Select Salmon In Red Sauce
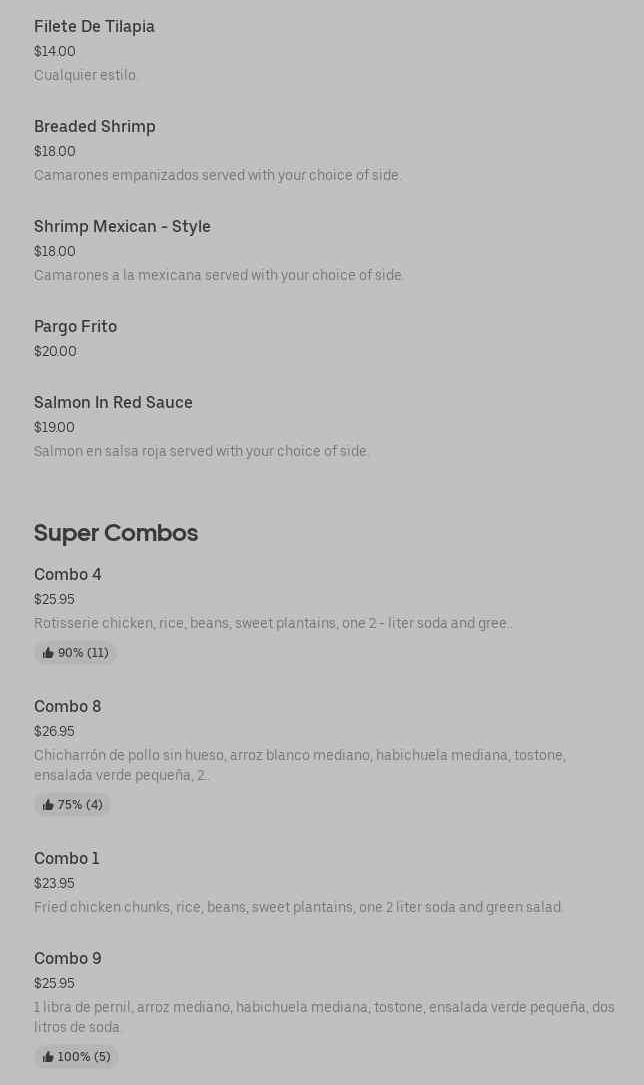 click(113, 402)
